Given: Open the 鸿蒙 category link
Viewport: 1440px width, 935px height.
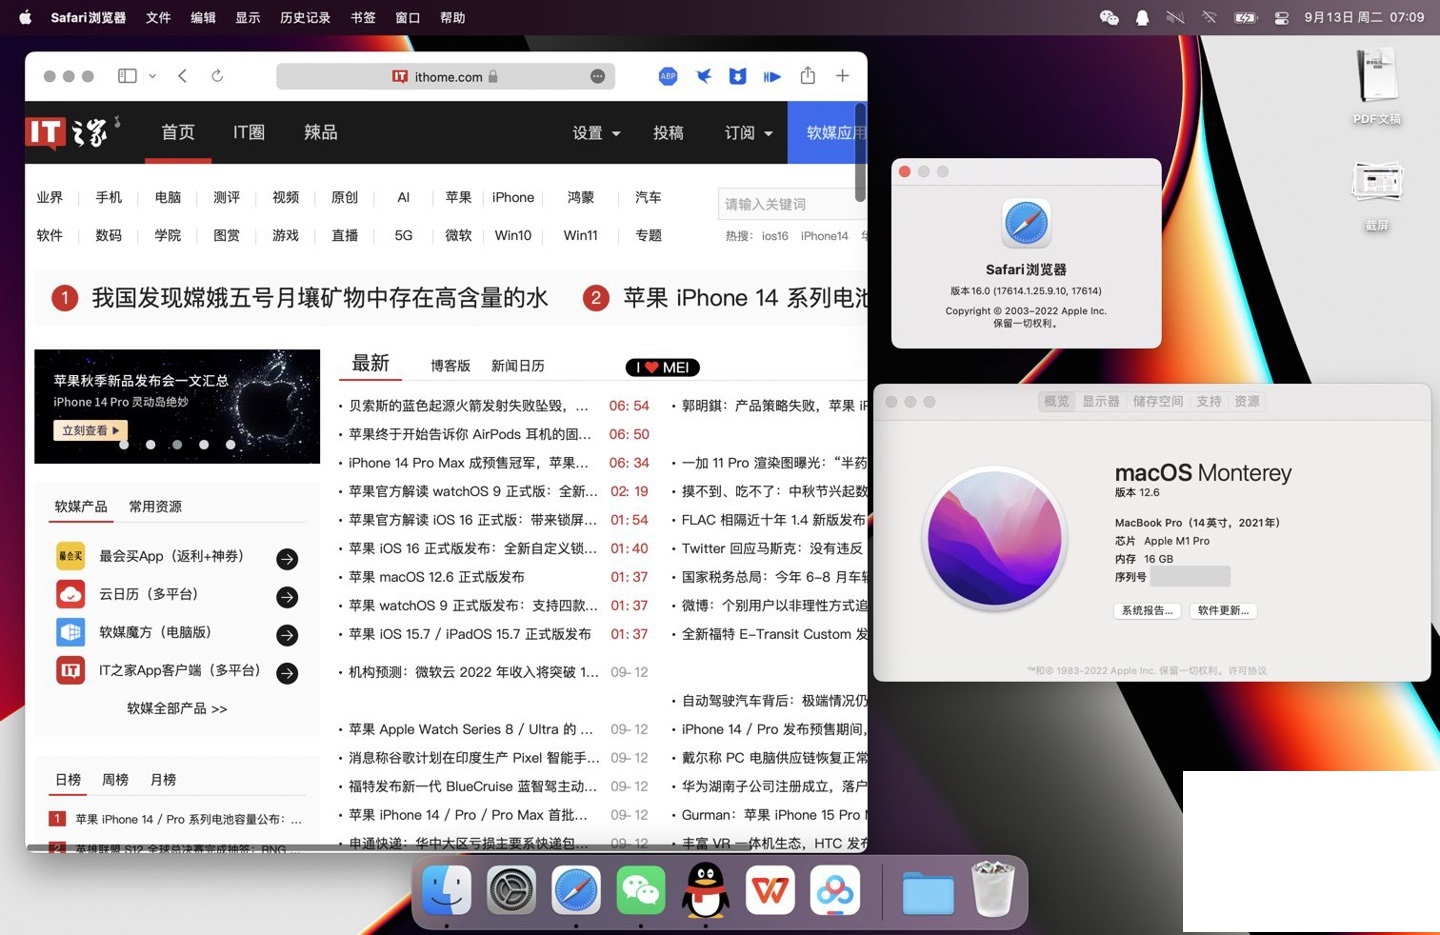Looking at the screenshot, I should point(581,198).
